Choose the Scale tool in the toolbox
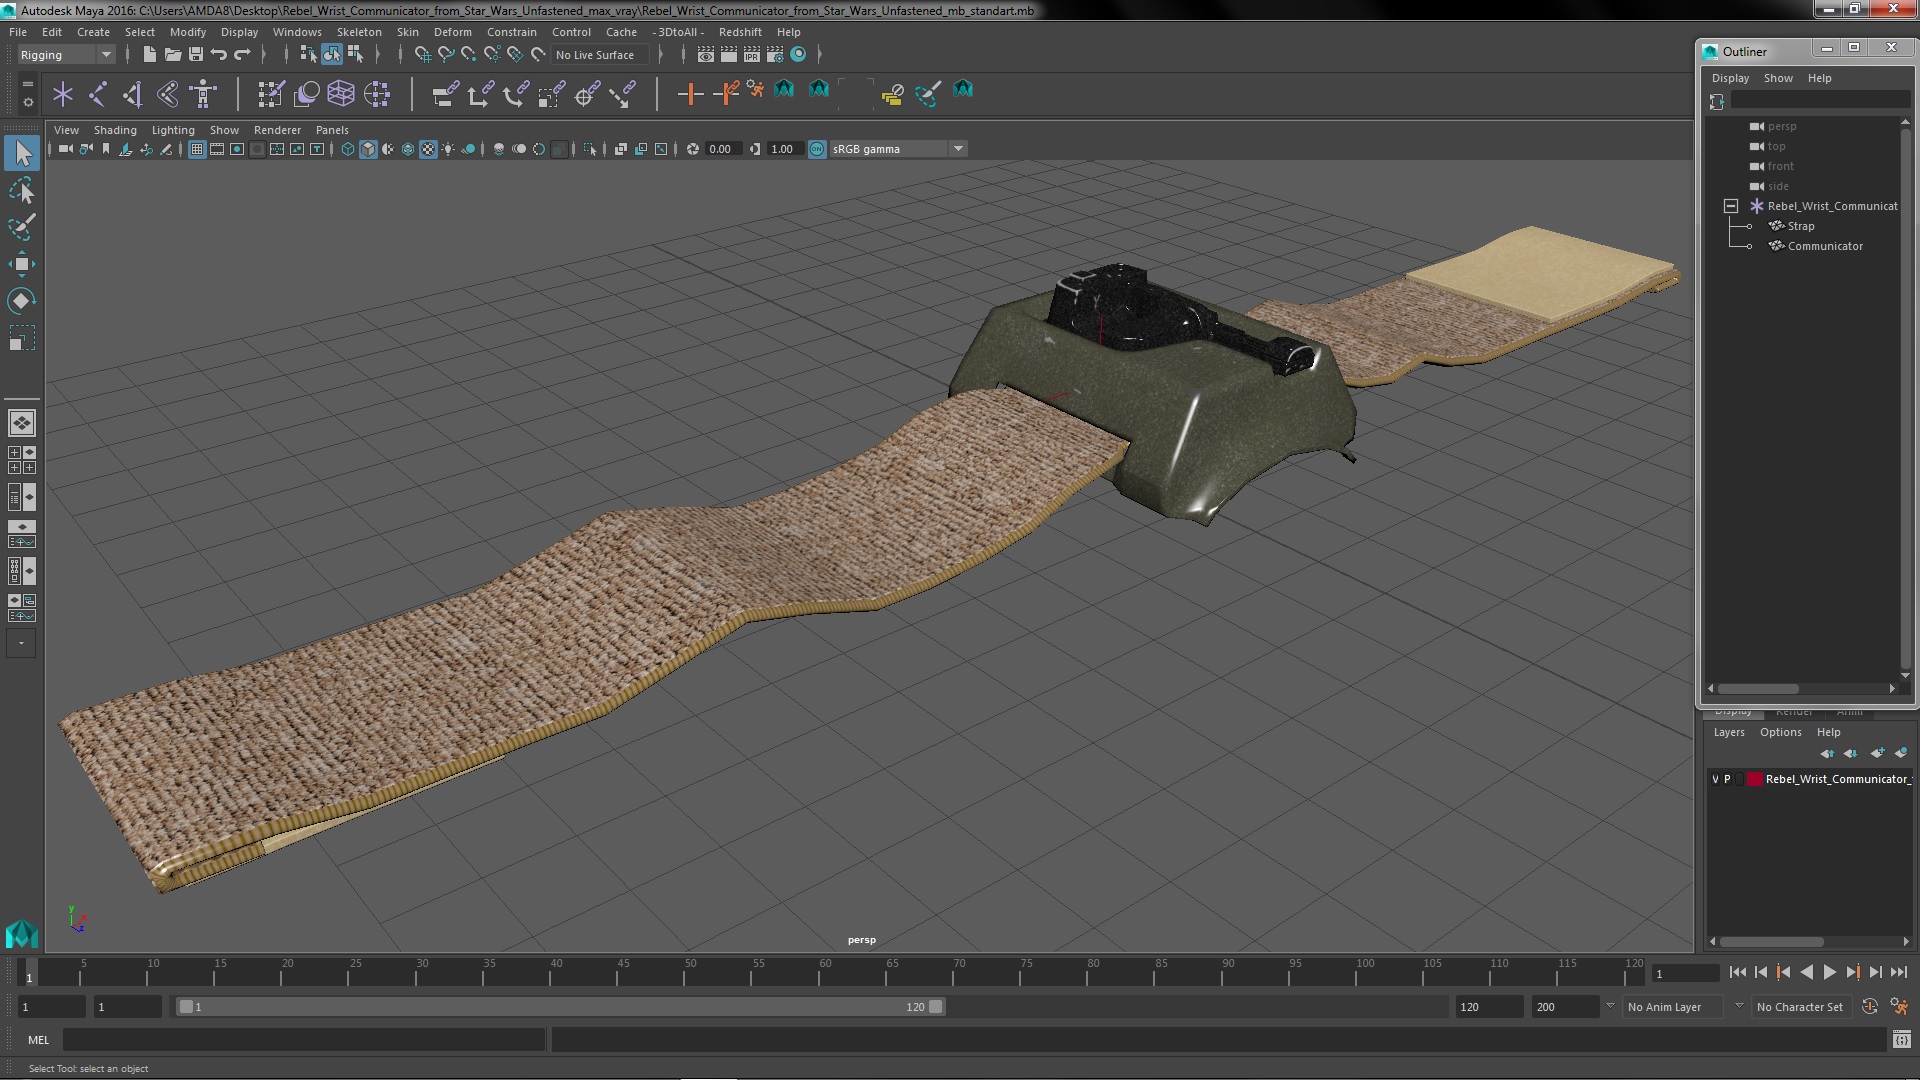The image size is (1920, 1080). [x=22, y=338]
